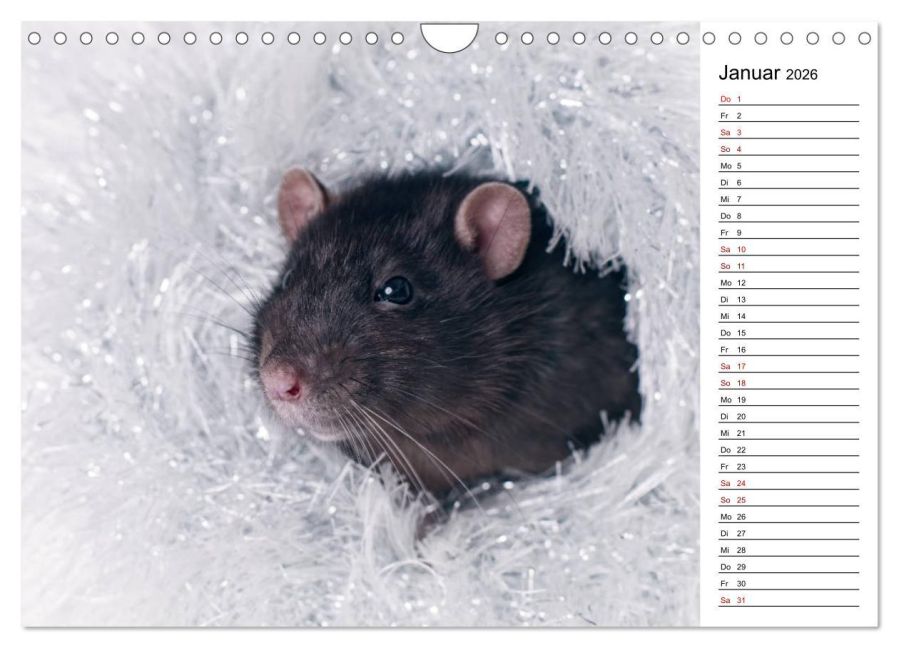Click the Sa 24 entry line
Screen dimensions: 899x648
click(788, 483)
